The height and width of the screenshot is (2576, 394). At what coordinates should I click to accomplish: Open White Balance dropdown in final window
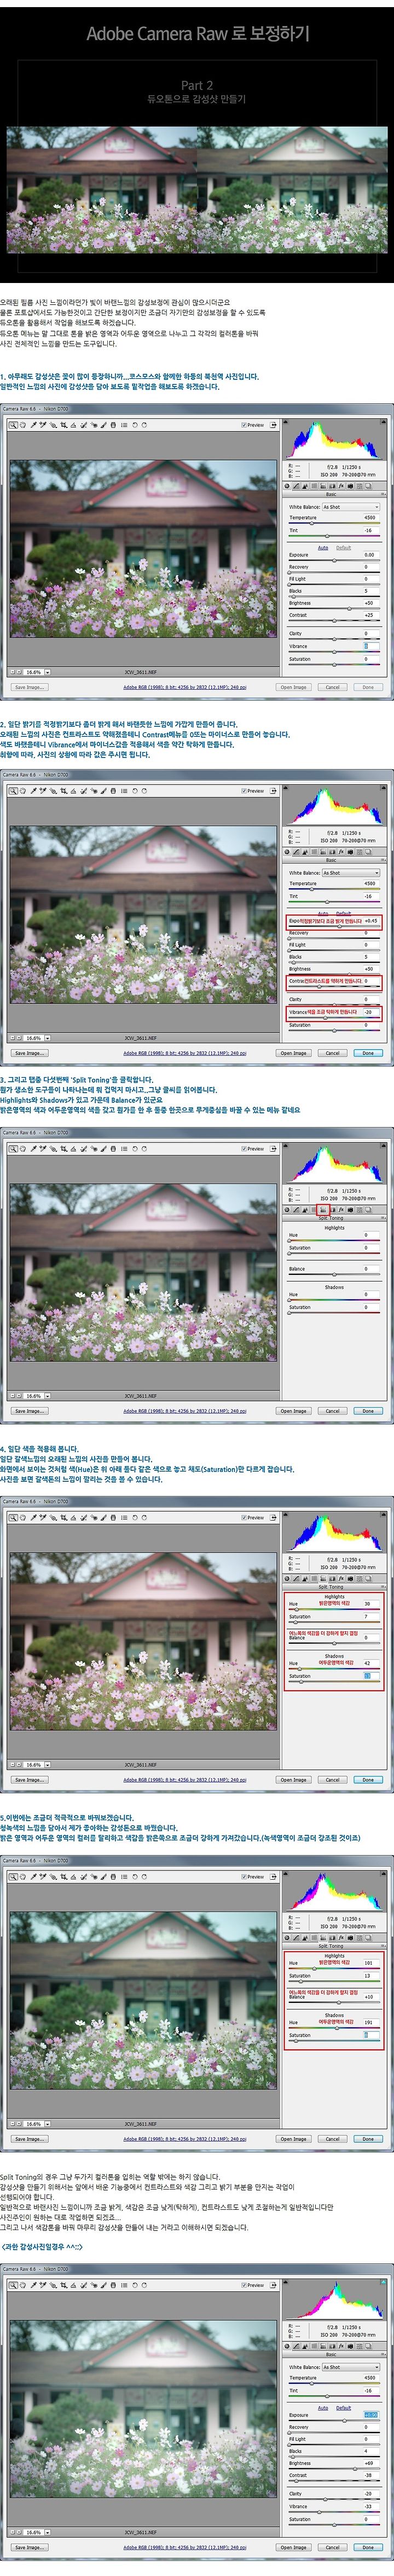[x=351, y=2367]
